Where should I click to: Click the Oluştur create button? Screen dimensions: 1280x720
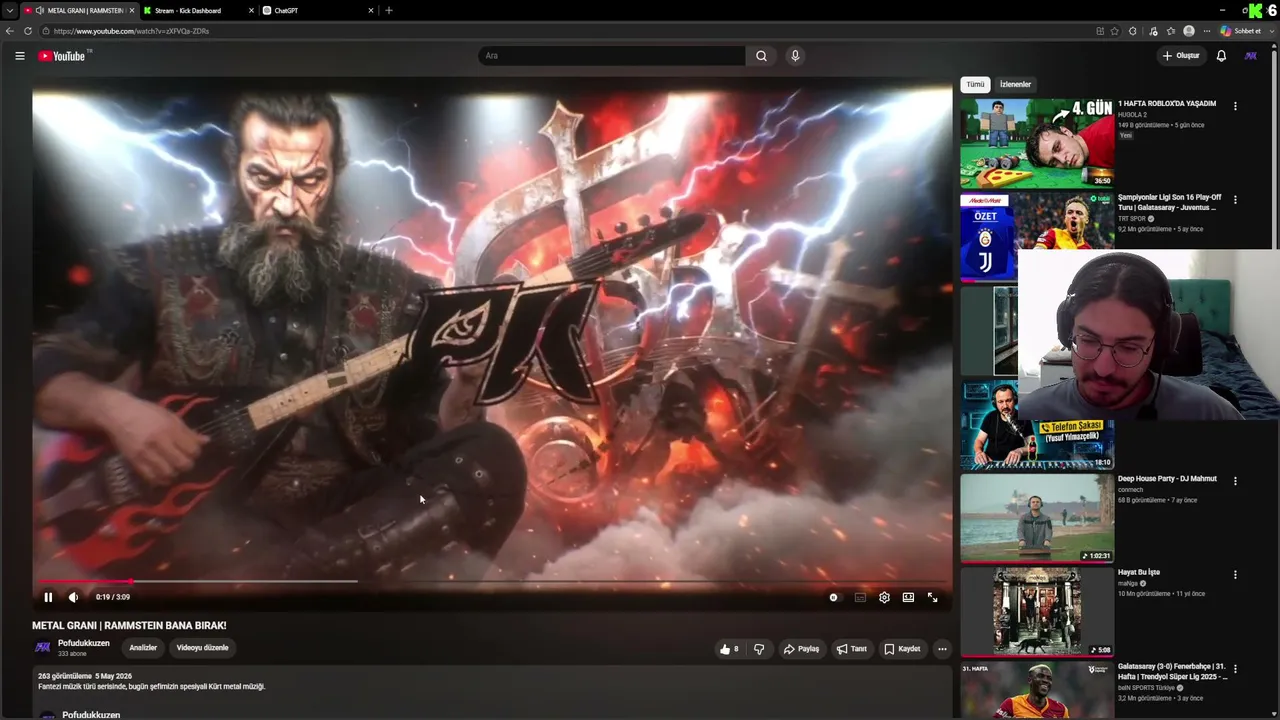1181,56
